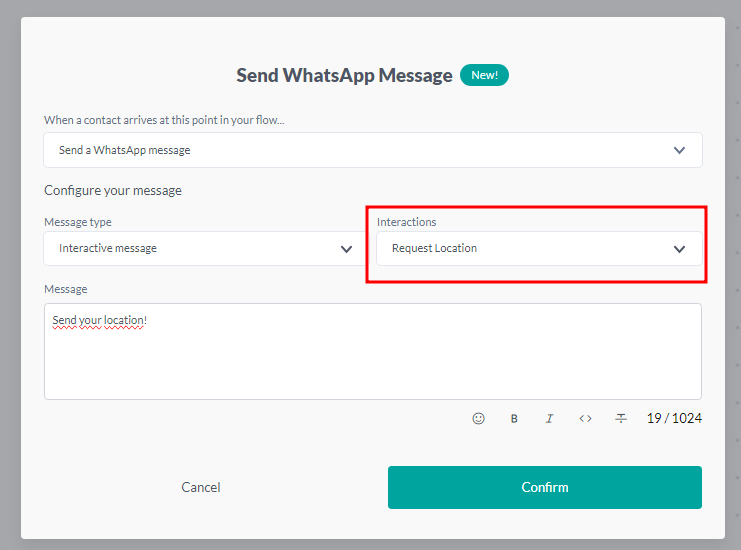The height and width of the screenshot is (550, 741).
Task: Open the emoji picker icon
Action: click(478, 418)
